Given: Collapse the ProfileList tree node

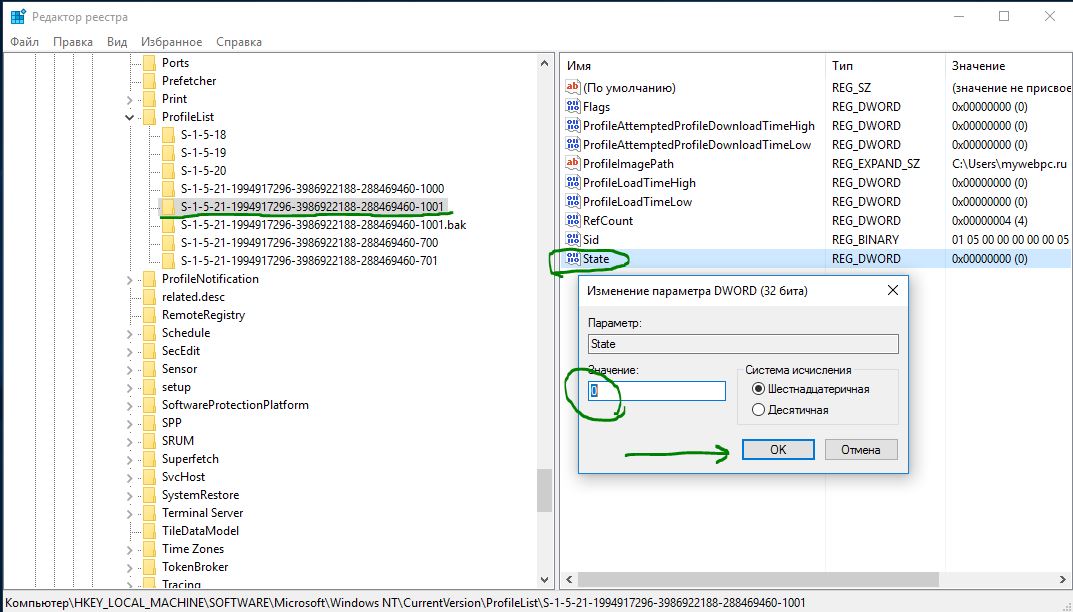Looking at the screenshot, I should [129, 117].
